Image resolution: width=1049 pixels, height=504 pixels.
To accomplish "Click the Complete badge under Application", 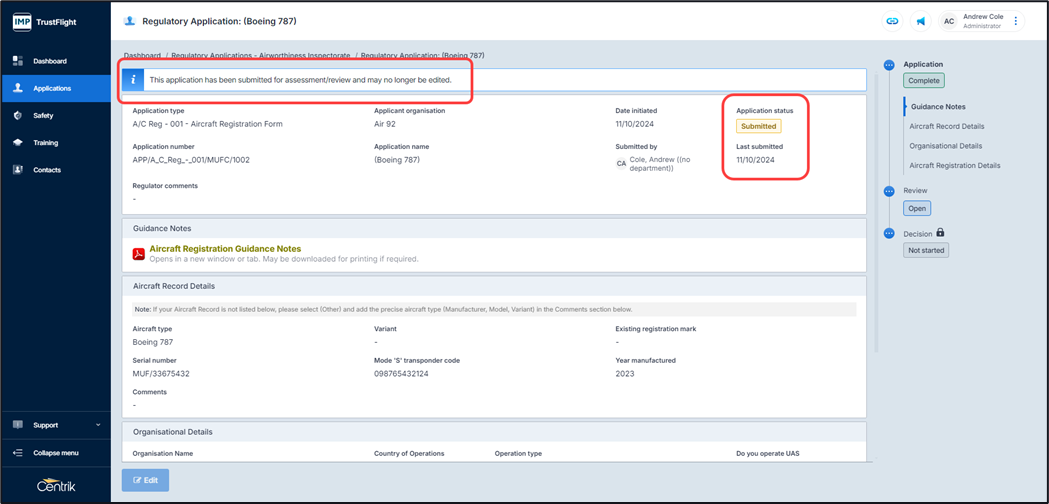I will [924, 81].
